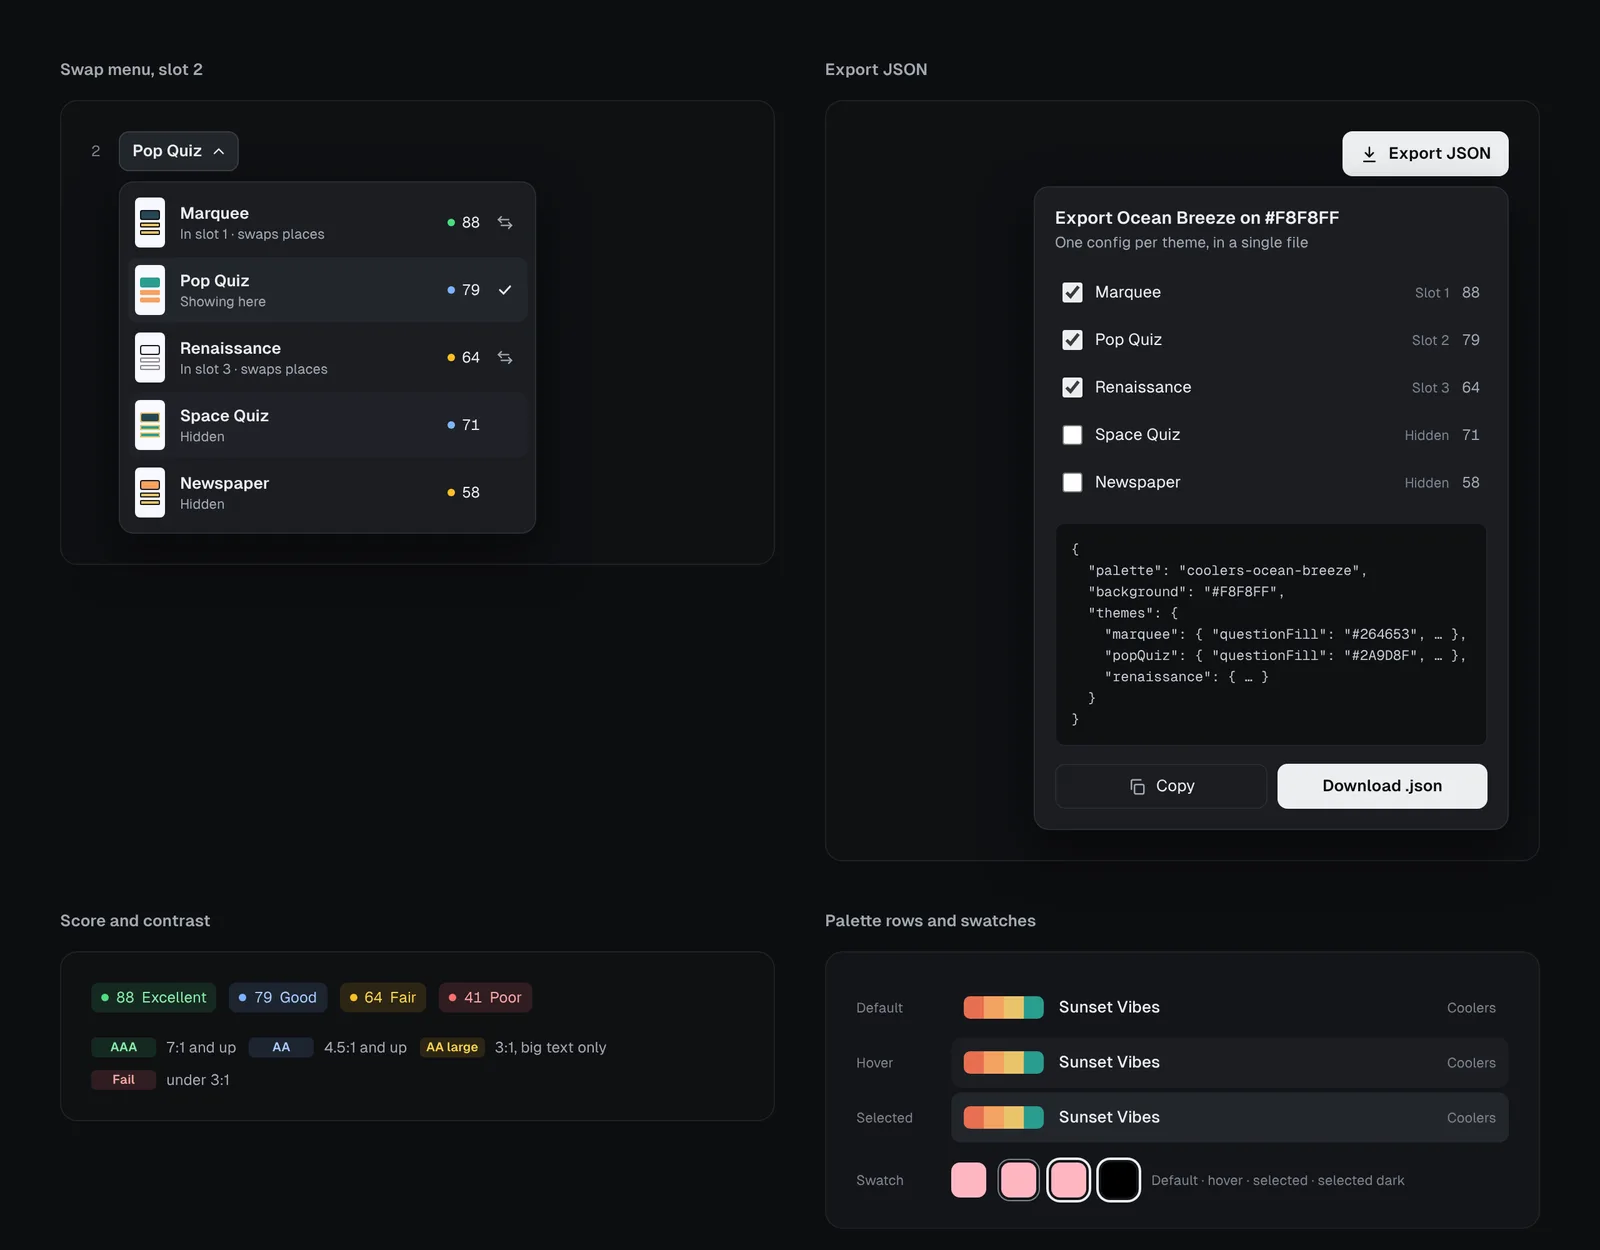Click 'One config per theme' subtitle
Screen dimensions: 1600x1250
click(x=1181, y=243)
